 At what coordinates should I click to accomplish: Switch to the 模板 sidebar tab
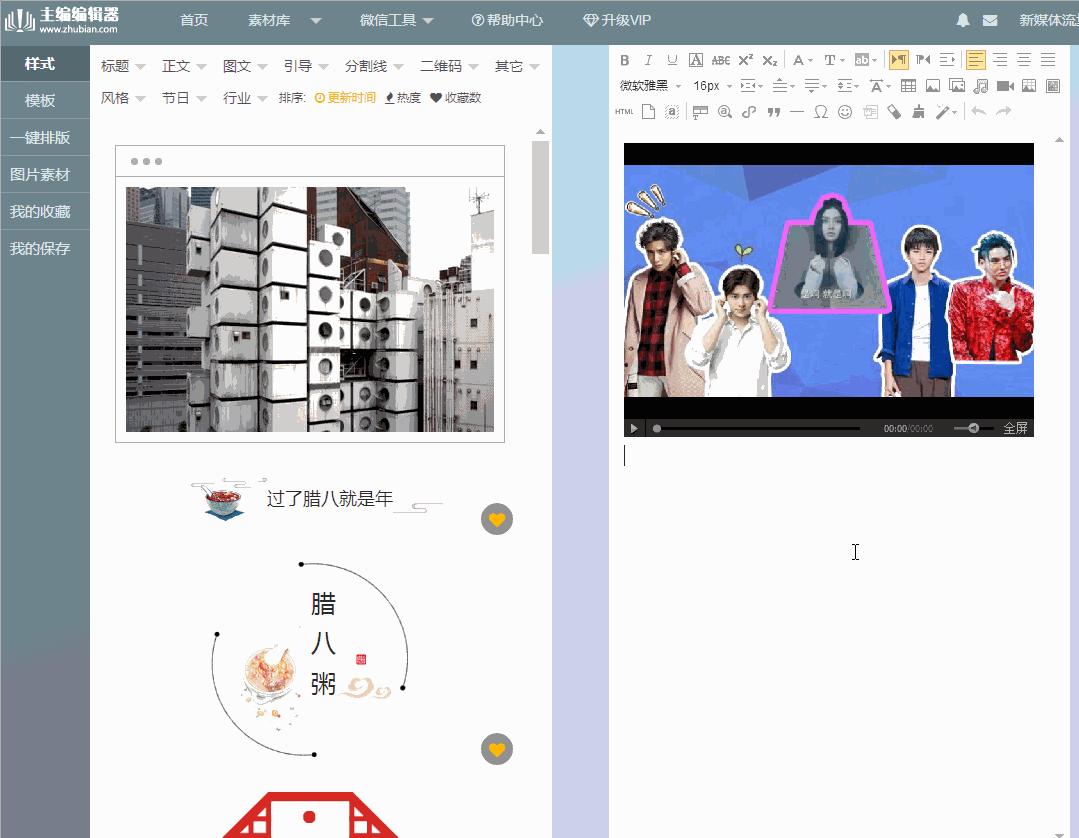point(45,99)
